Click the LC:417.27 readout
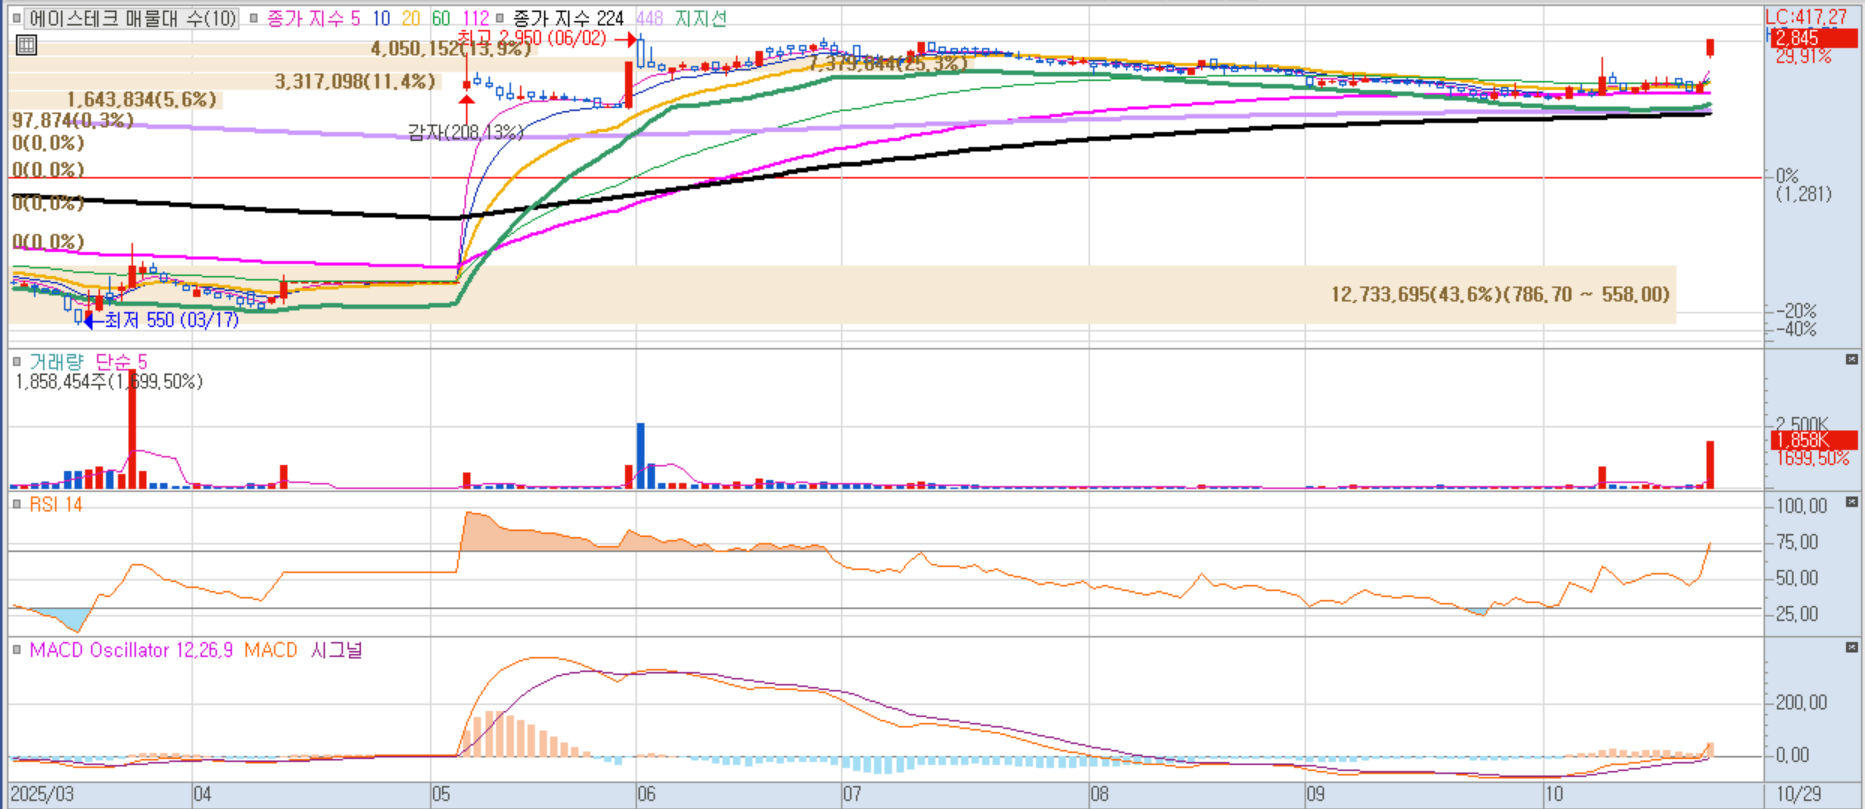 pyautogui.click(x=1806, y=17)
